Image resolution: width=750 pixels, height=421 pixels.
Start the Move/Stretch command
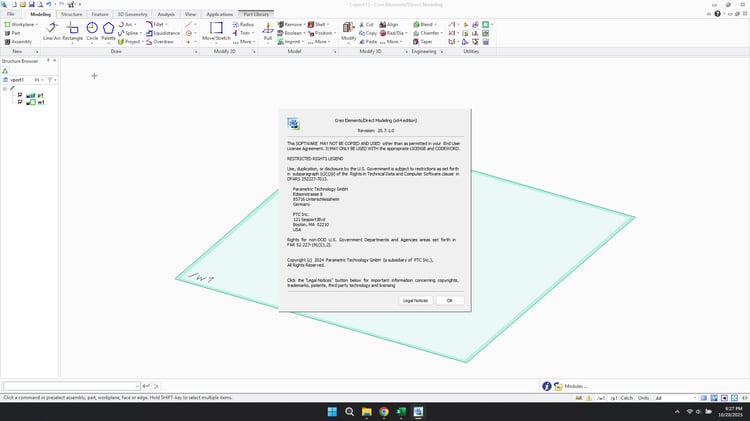pyautogui.click(x=216, y=31)
